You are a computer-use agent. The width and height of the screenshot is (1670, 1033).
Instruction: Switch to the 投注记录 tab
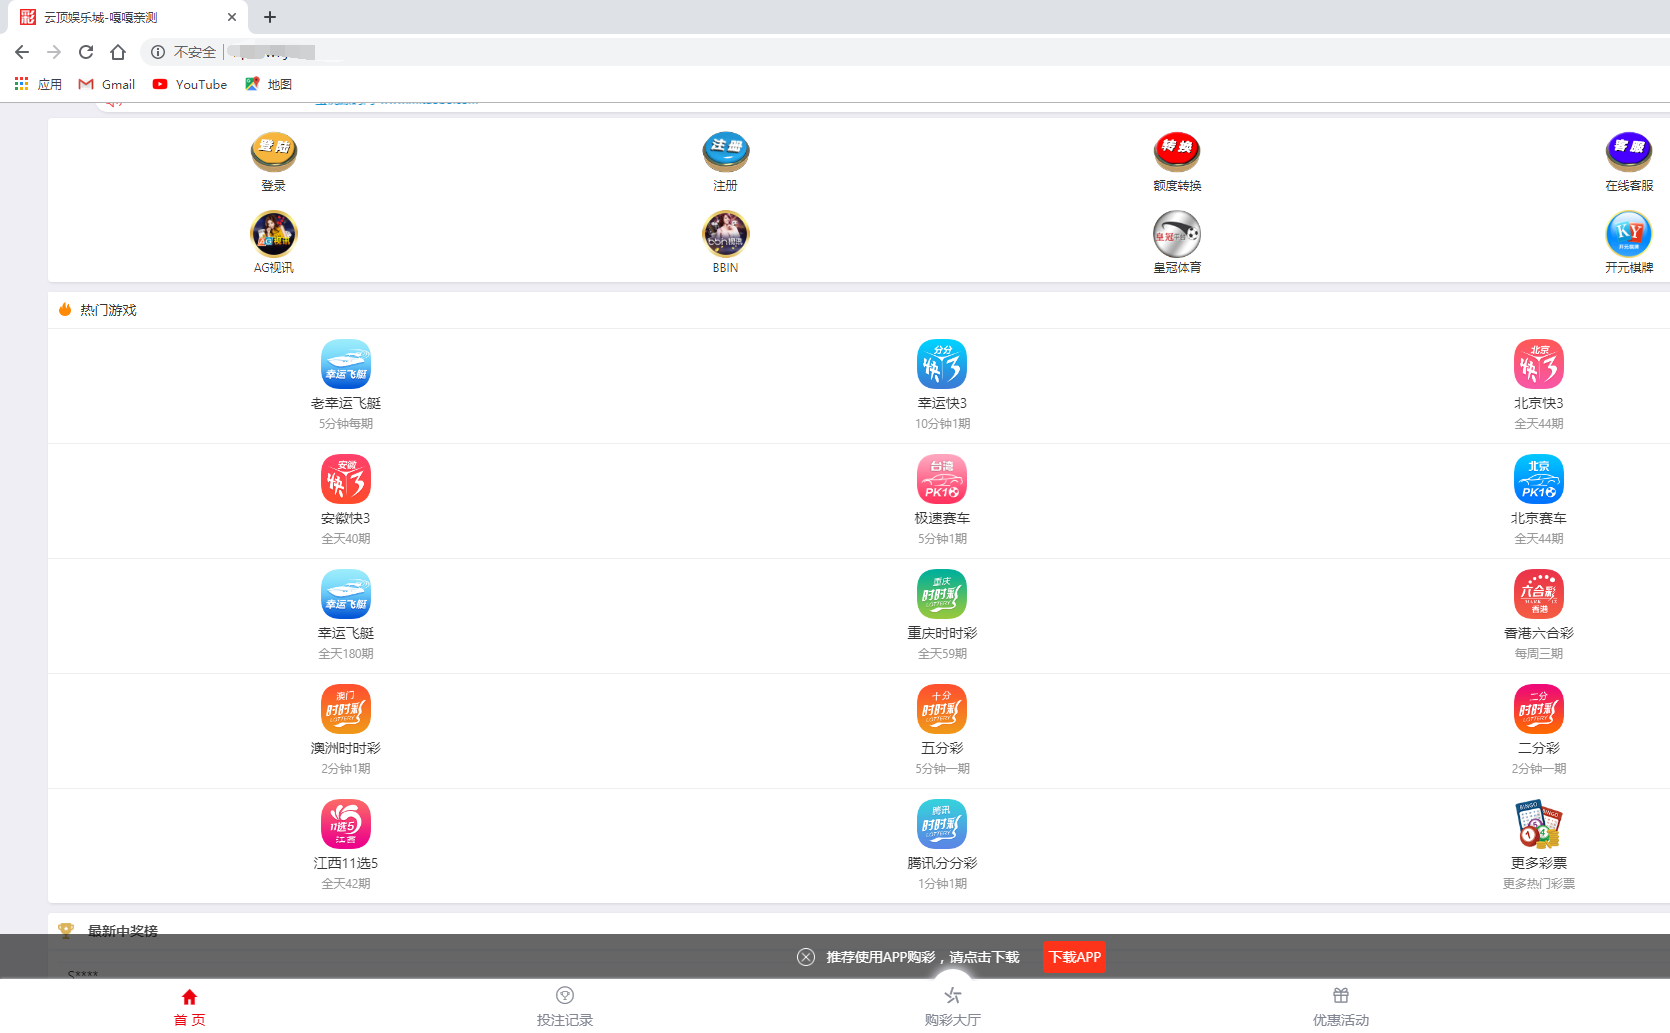pyautogui.click(x=565, y=1007)
